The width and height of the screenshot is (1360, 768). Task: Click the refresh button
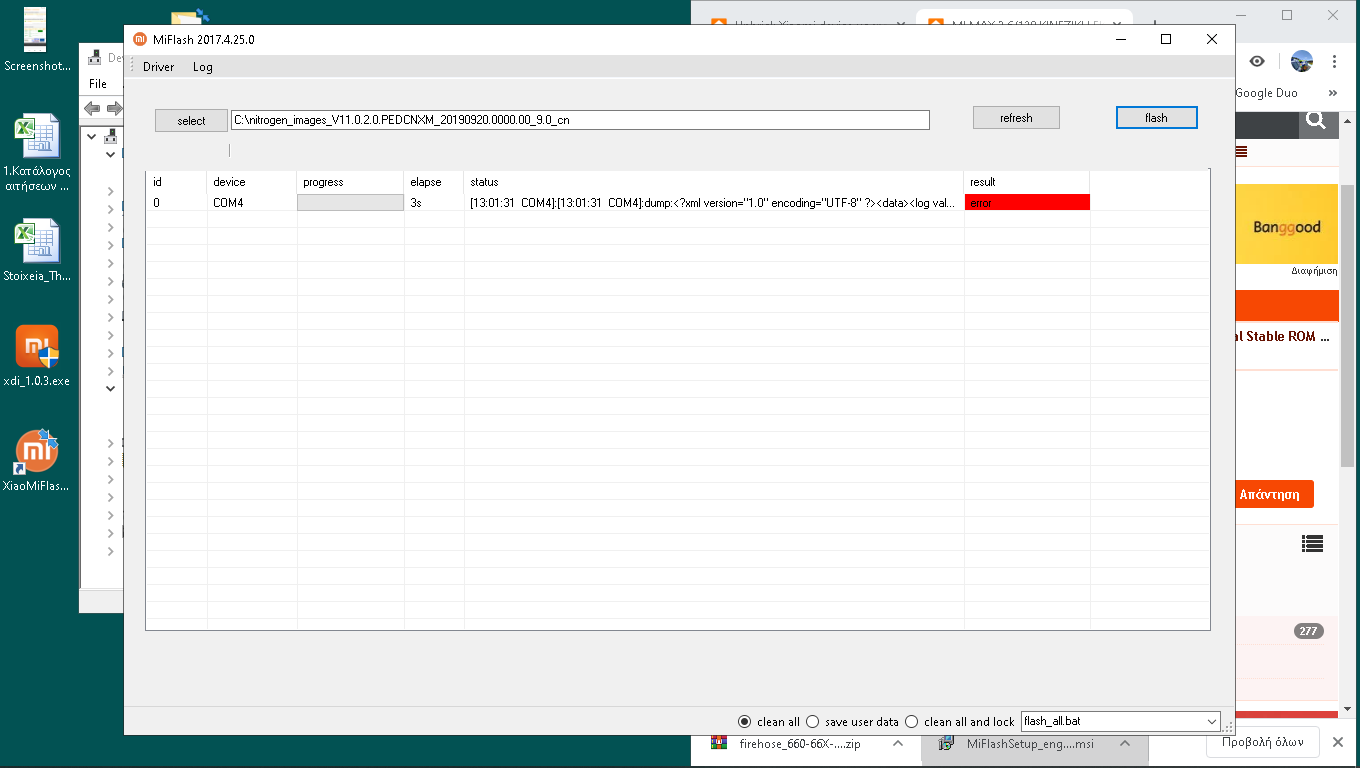pyautogui.click(x=1016, y=118)
